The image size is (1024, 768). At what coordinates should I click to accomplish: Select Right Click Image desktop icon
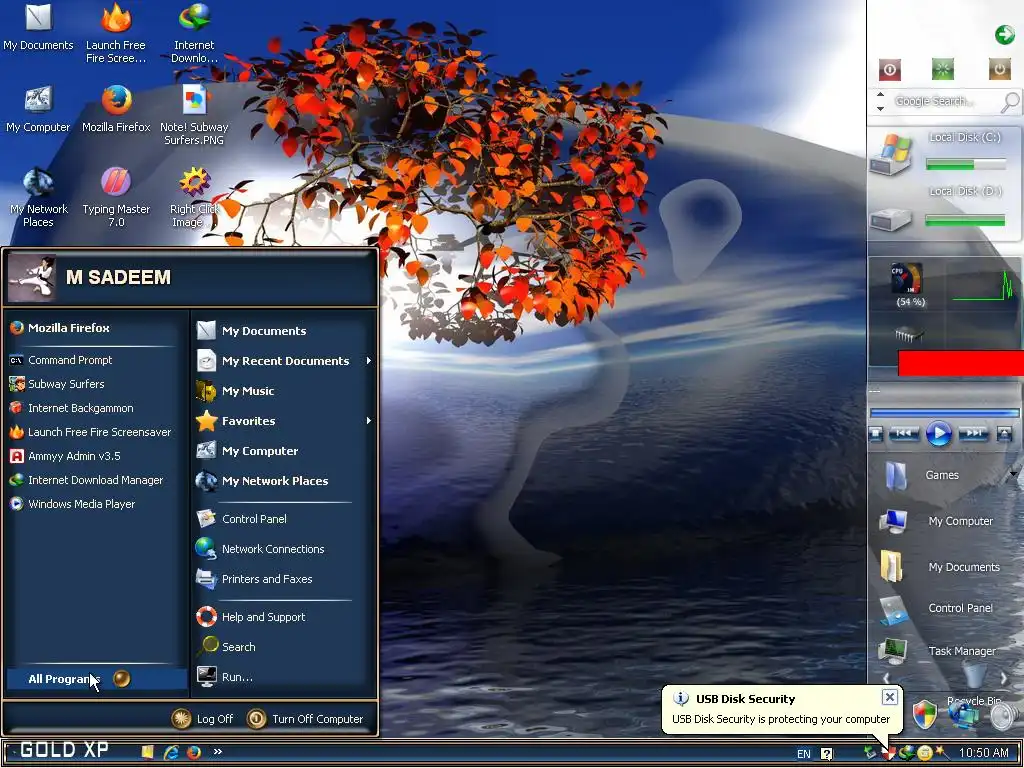pyautogui.click(x=194, y=197)
